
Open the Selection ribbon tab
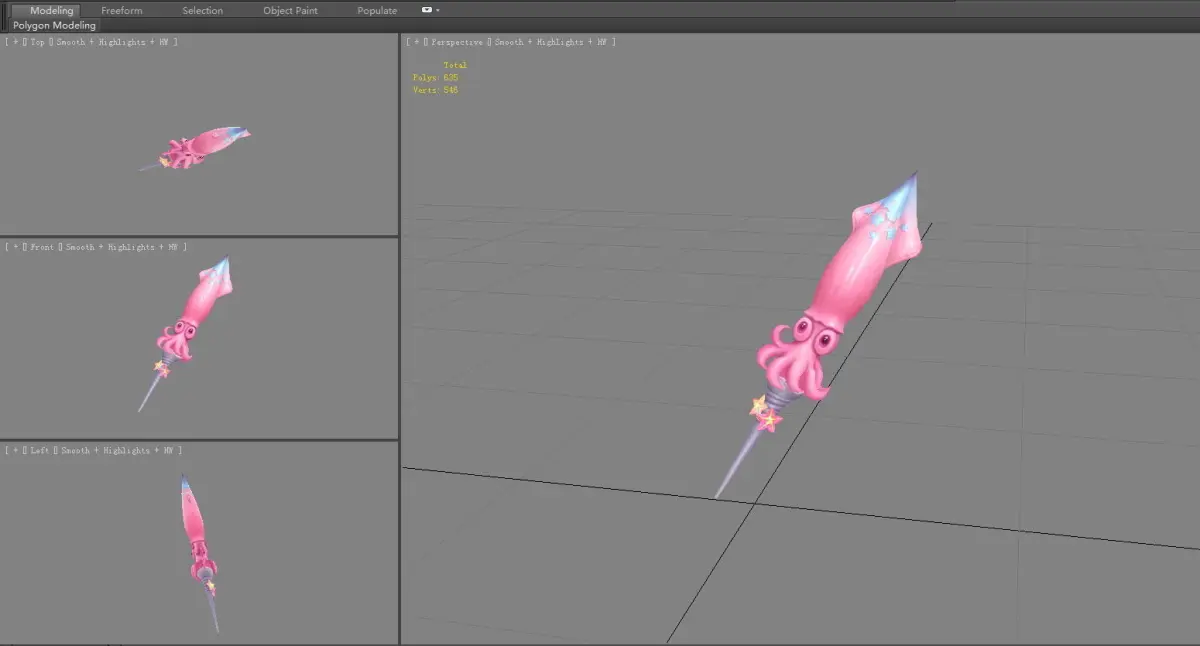pos(203,10)
